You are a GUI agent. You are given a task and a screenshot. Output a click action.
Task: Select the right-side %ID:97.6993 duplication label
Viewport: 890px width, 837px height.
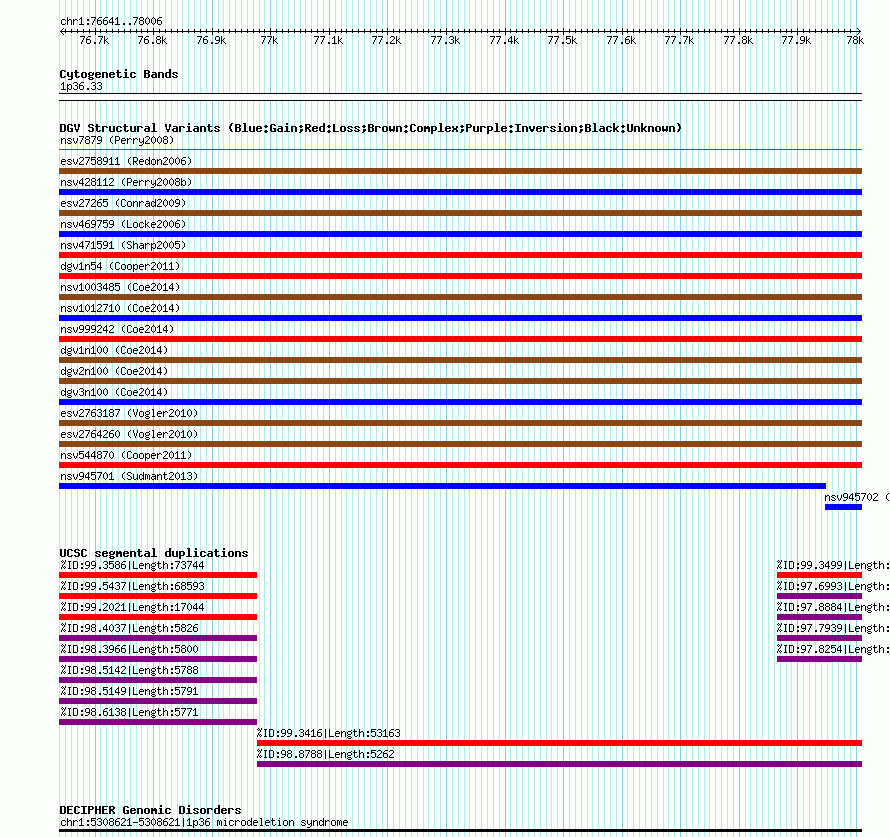[833, 586]
